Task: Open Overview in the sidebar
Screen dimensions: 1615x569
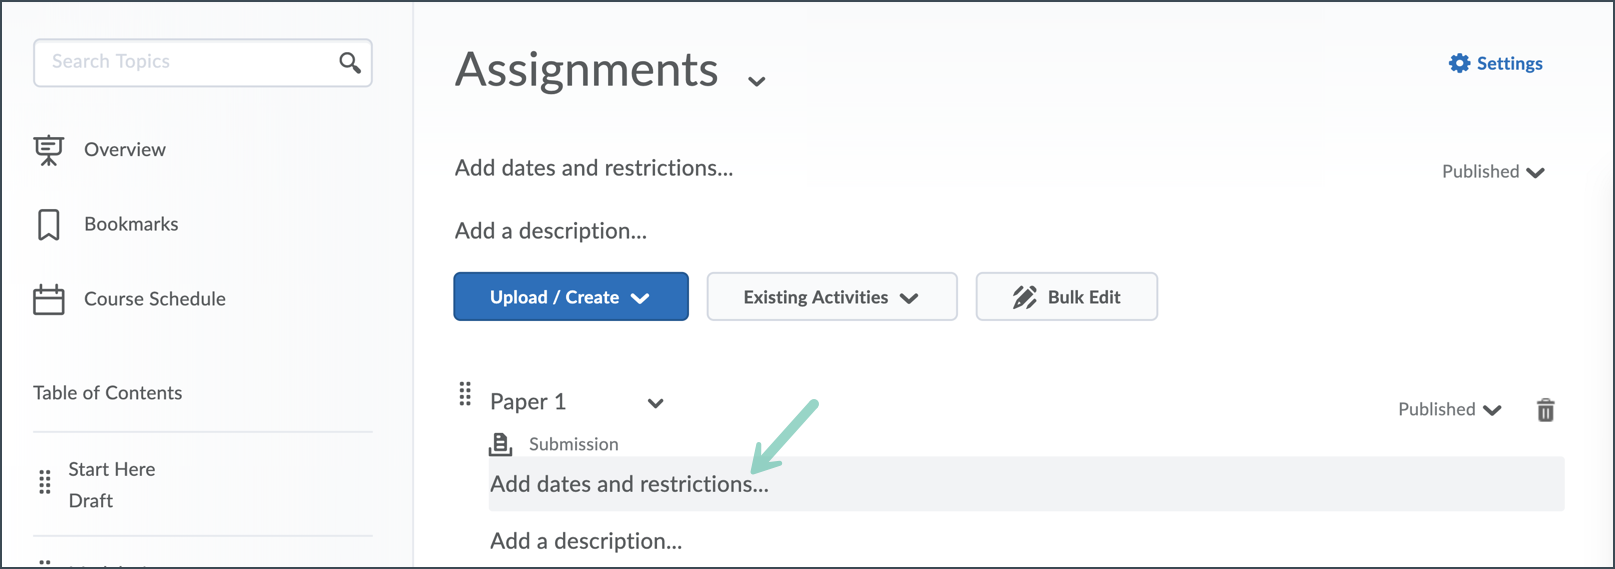Action: click(x=125, y=150)
